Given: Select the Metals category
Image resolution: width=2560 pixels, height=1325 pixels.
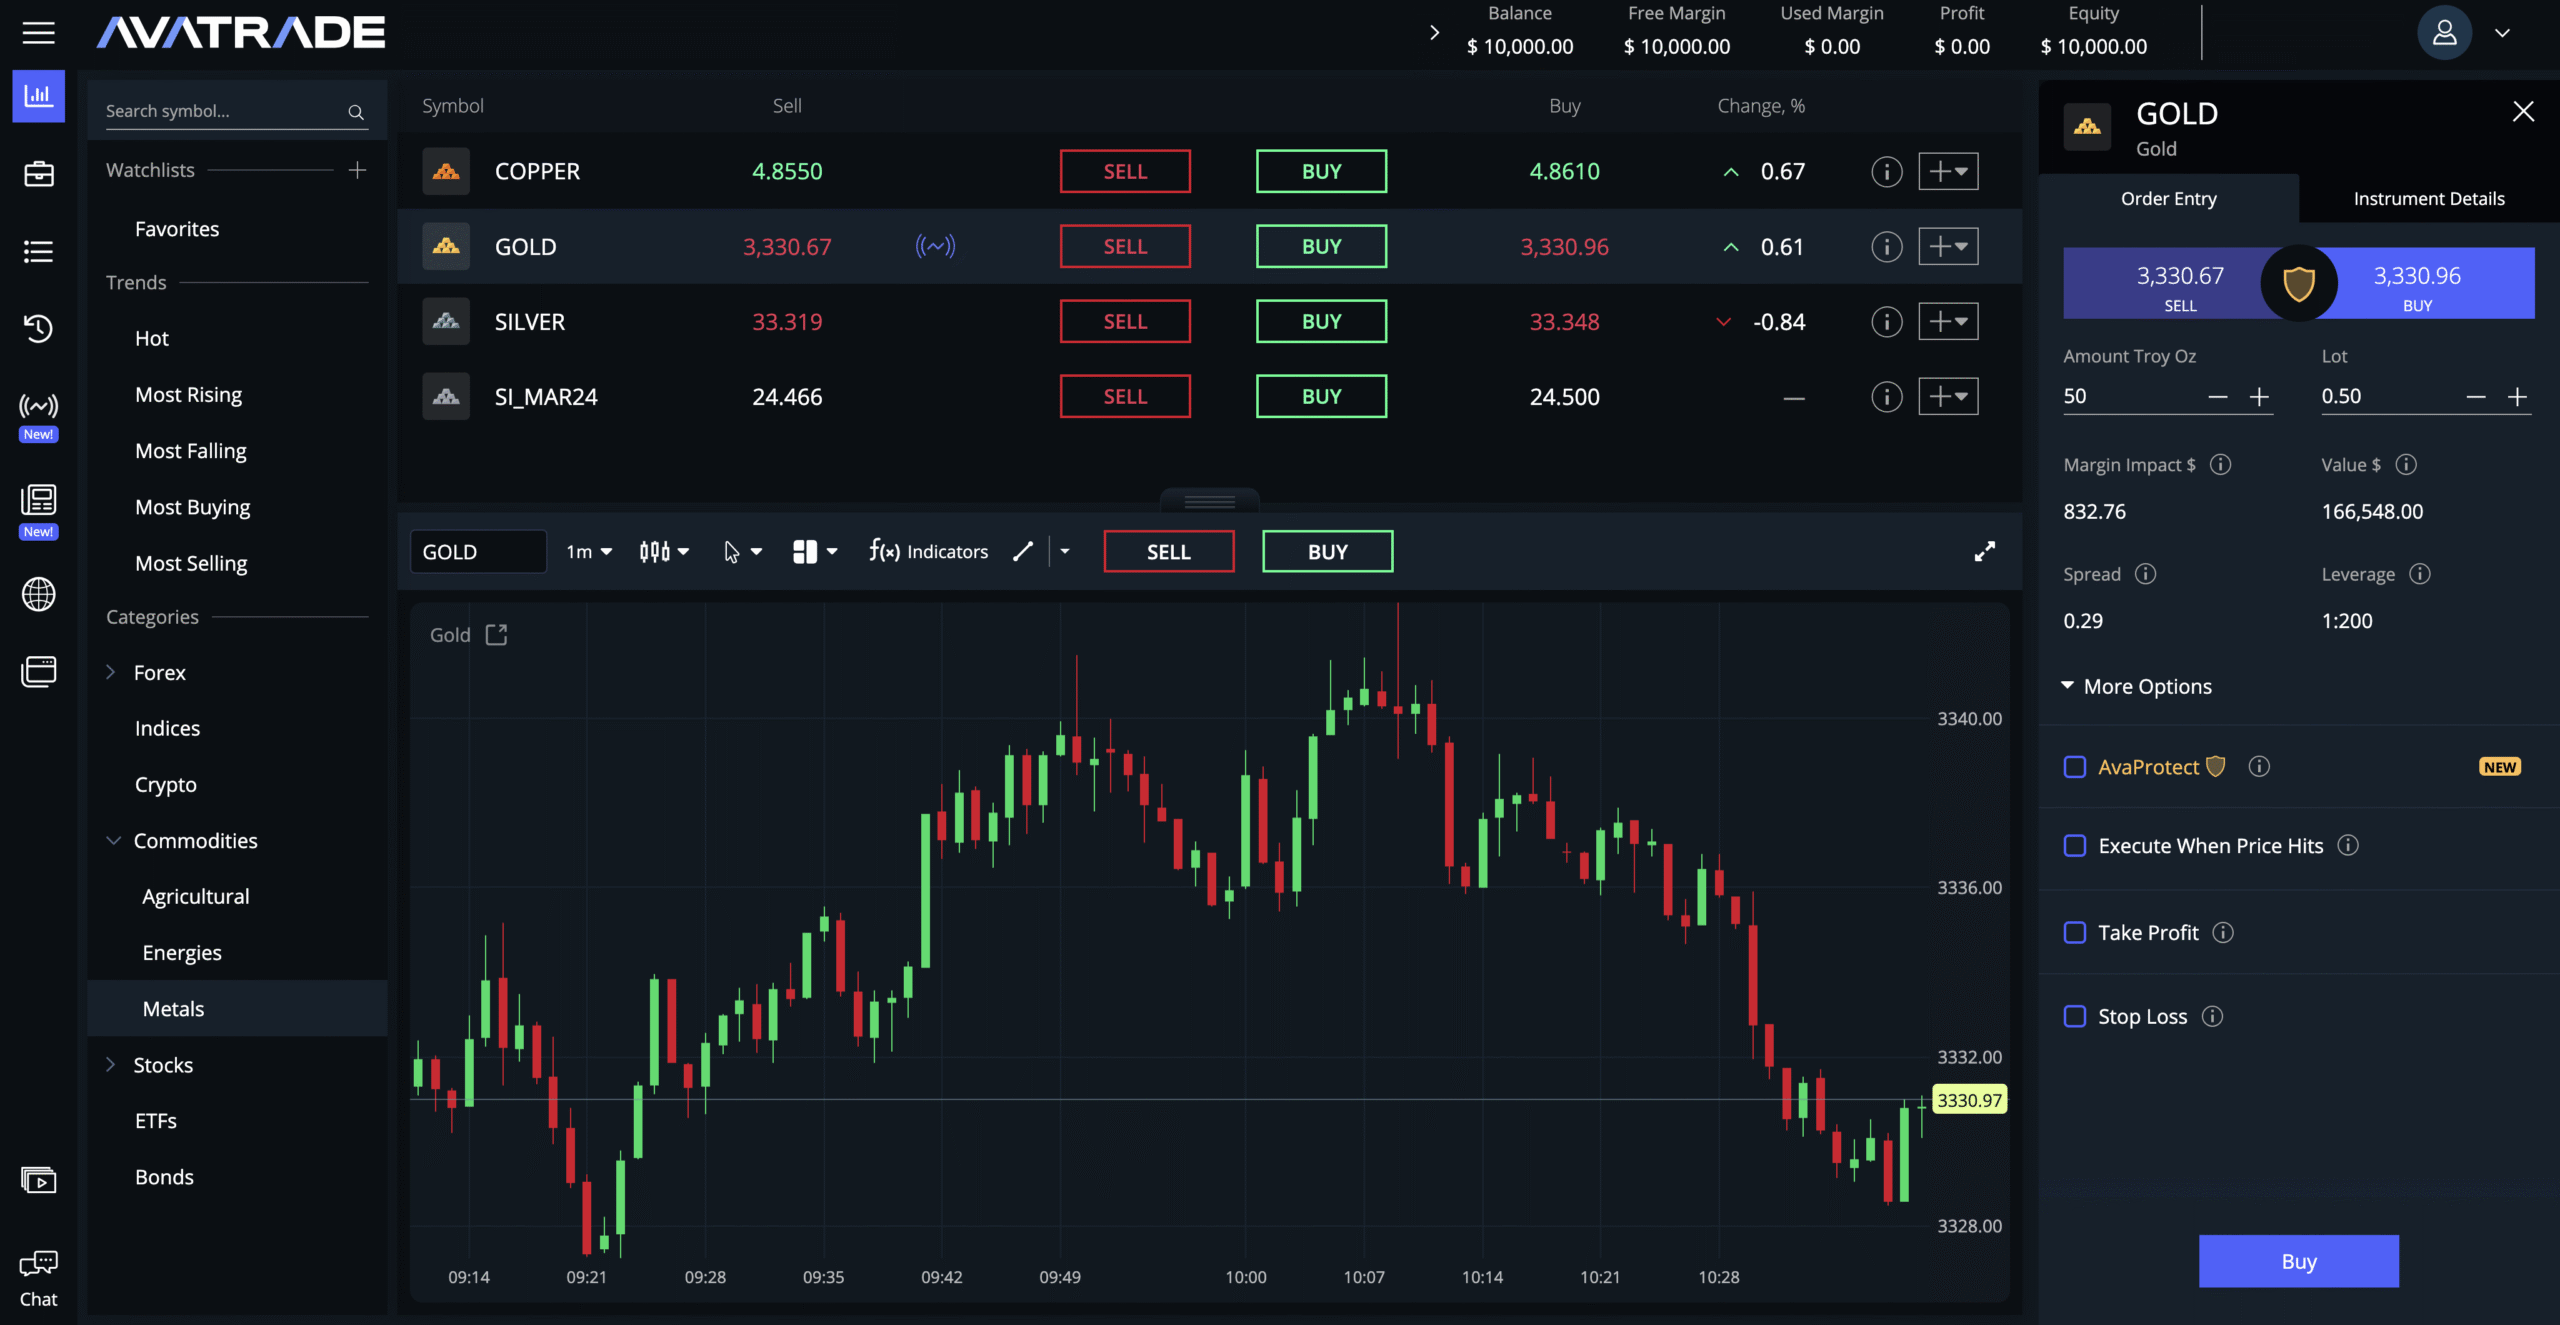Looking at the screenshot, I should coord(237,1009).
